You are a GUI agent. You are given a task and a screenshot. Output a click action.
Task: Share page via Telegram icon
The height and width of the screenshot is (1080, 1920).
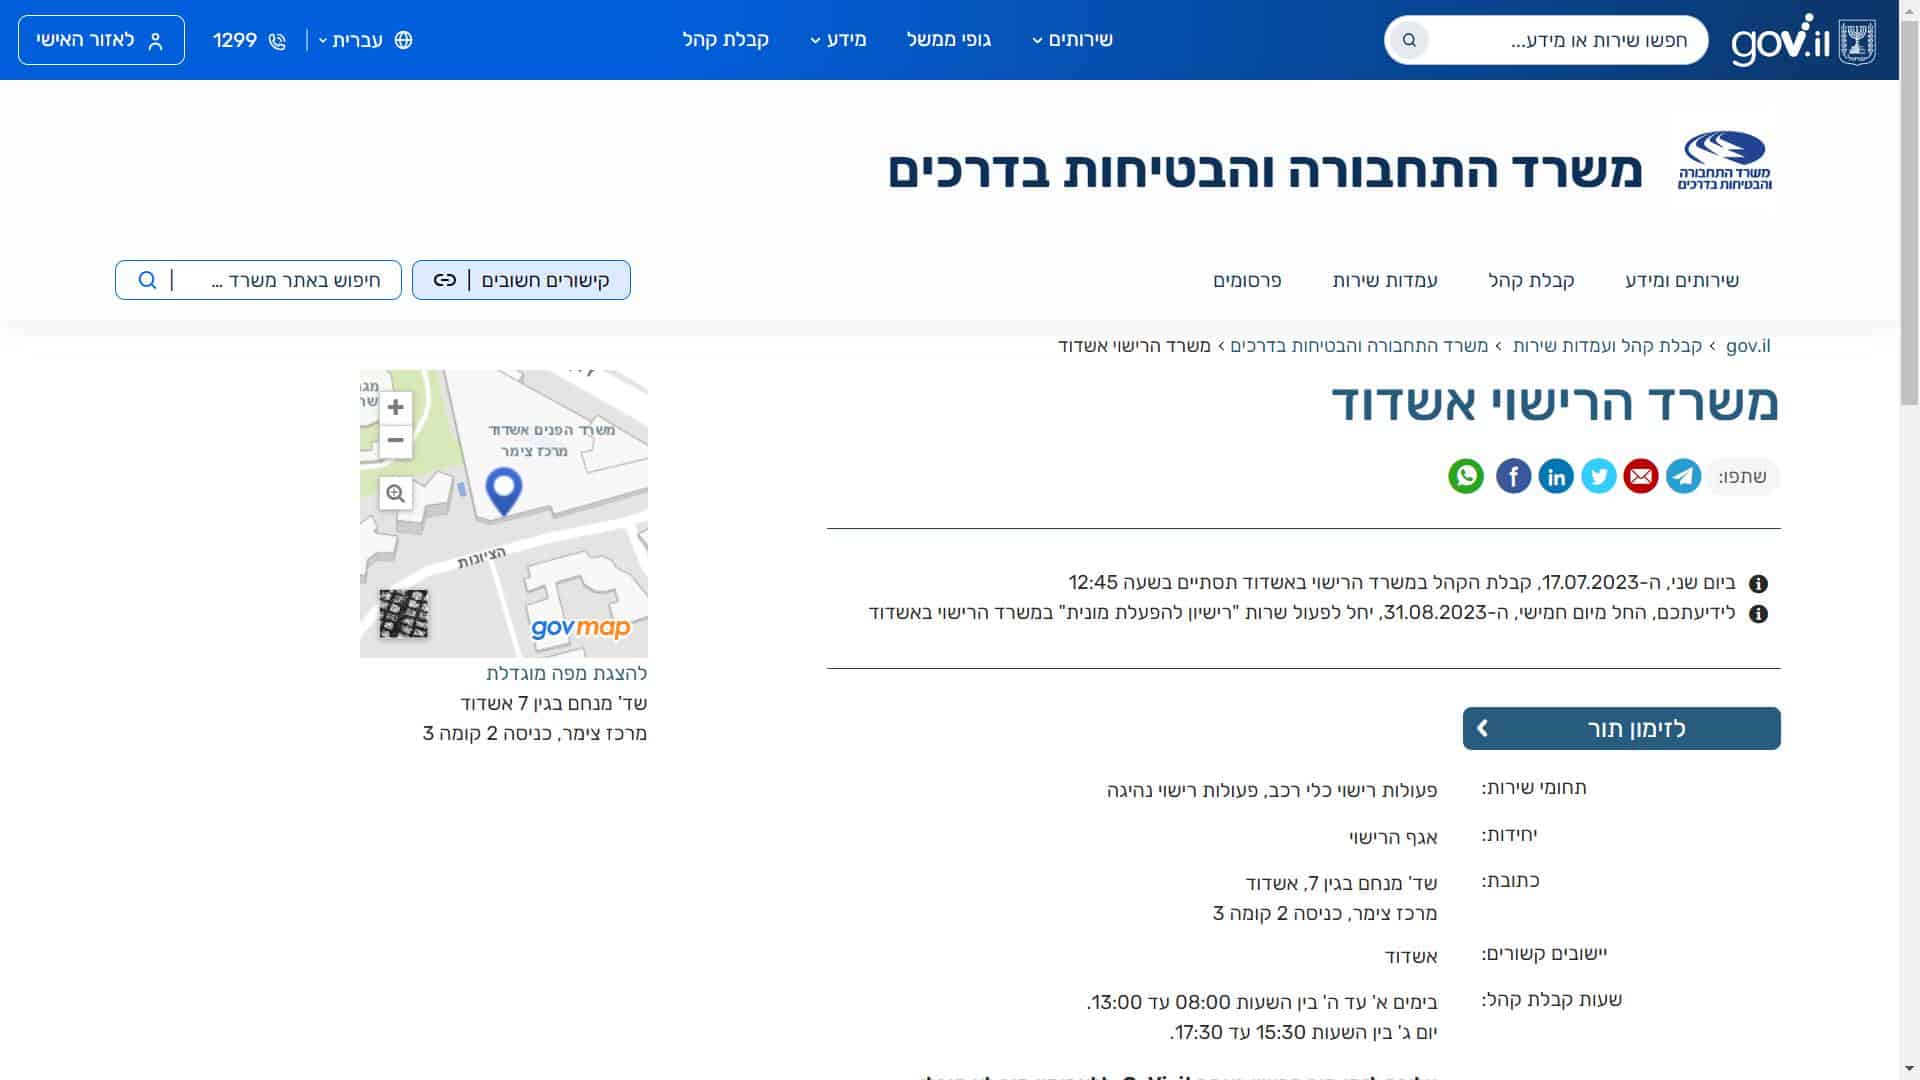coord(1684,476)
